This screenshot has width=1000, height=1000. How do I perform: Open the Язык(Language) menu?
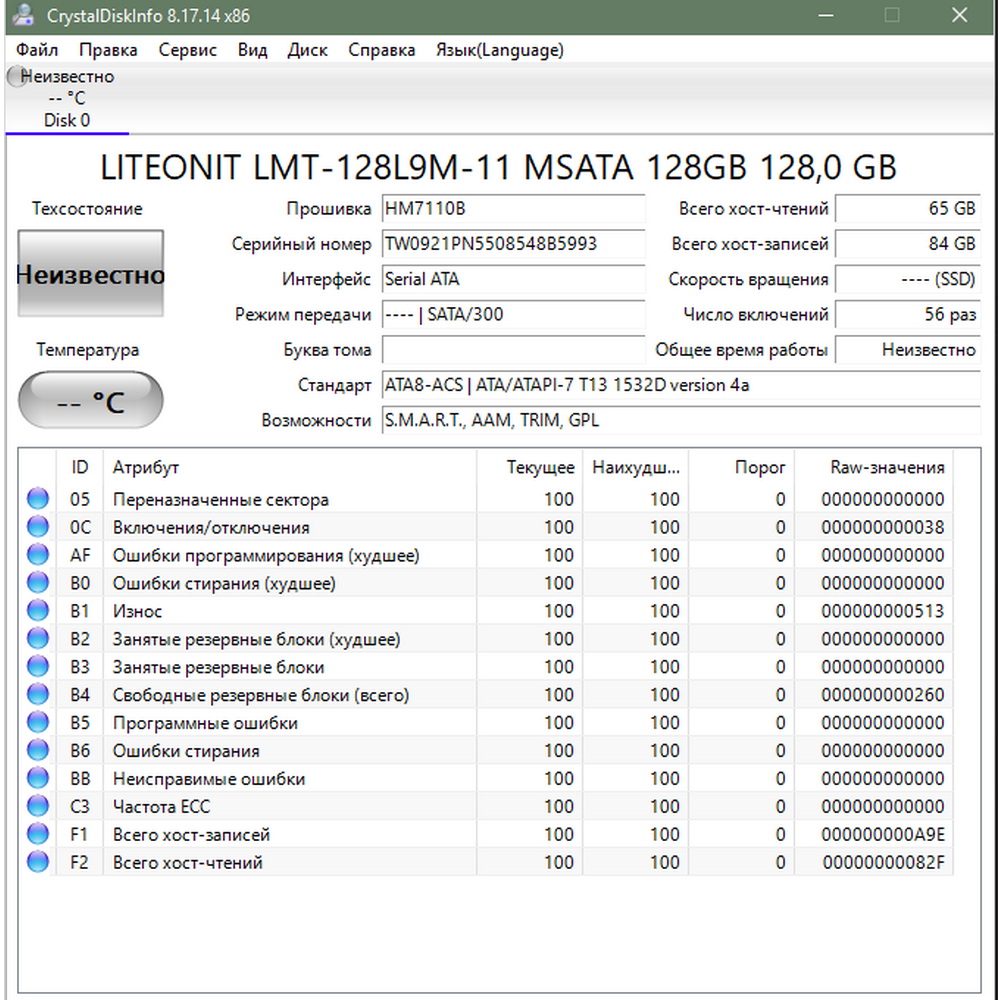pyautogui.click(x=499, y=50)
